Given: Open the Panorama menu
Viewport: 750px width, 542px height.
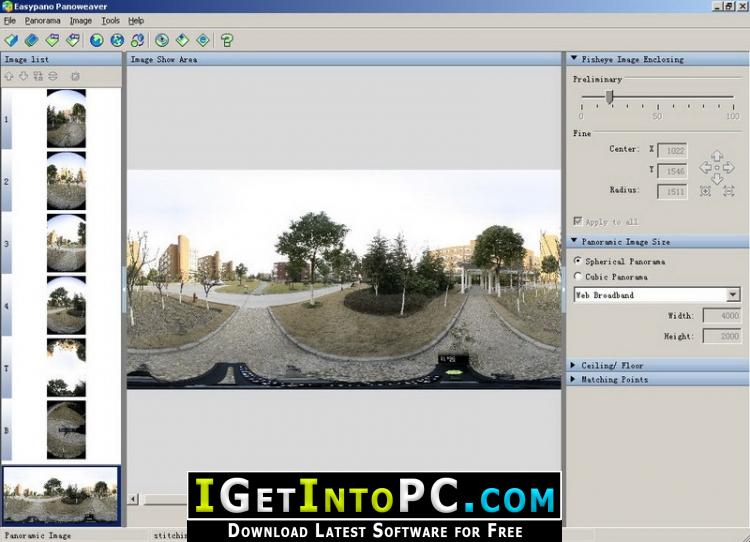Looking at the screenshot, I should pyautogui.click(x=43, y=21).
